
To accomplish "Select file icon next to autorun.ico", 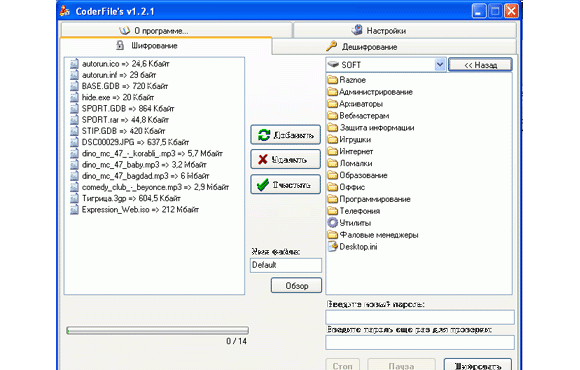I will (74, 64).
